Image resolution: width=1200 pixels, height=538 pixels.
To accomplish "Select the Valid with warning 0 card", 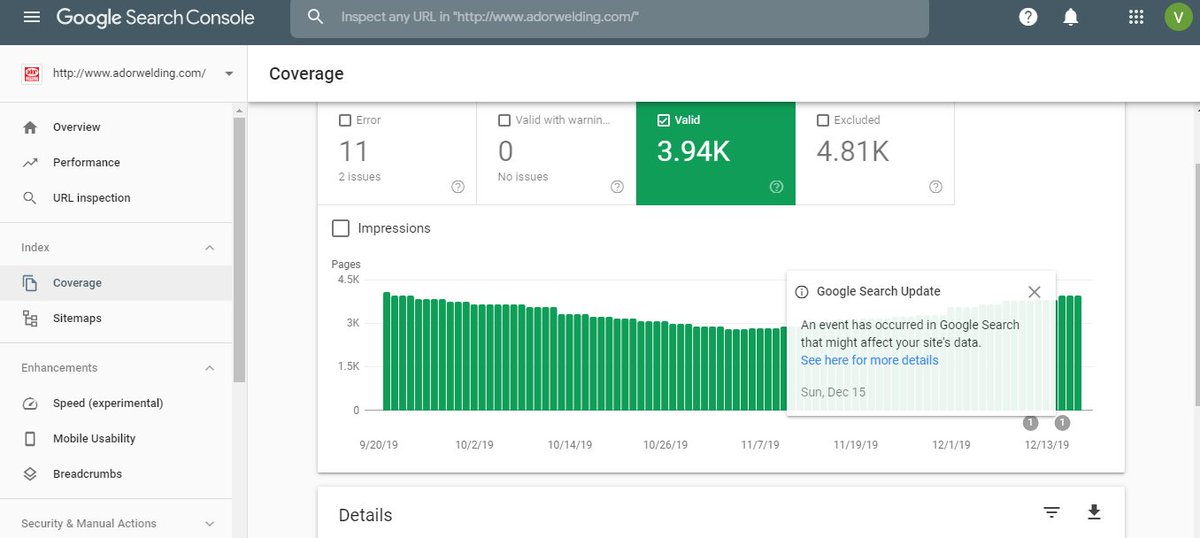I will 556,153.
